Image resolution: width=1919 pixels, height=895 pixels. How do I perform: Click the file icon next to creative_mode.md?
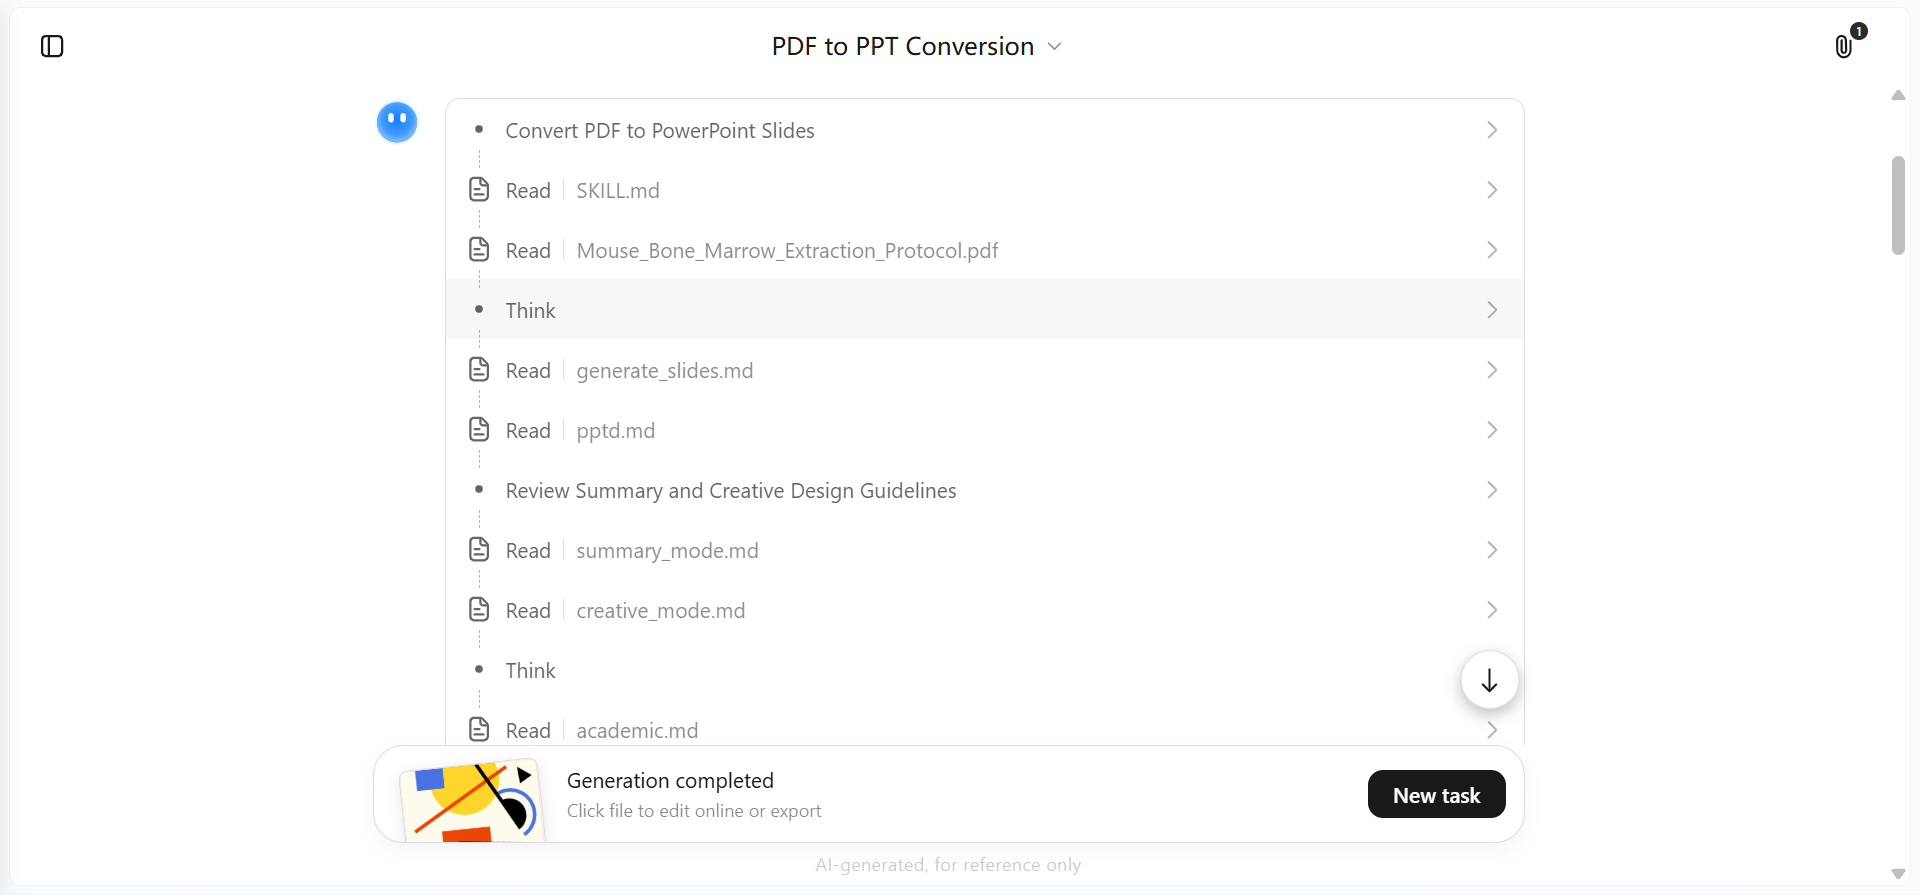pyautogui.click(x=479, y=609)
